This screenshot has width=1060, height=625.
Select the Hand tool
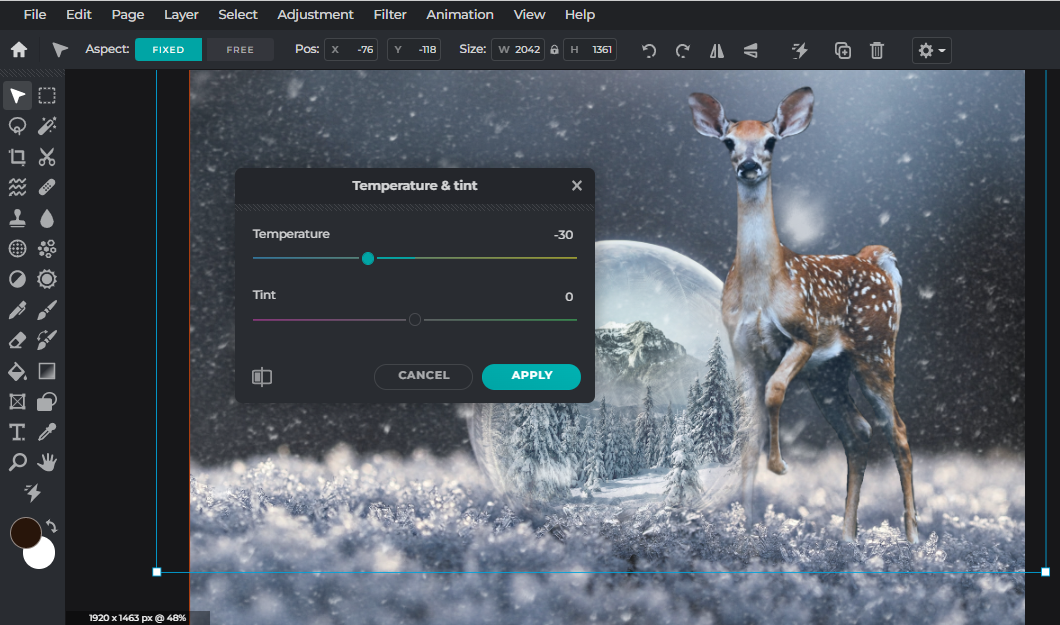(46, 462)
